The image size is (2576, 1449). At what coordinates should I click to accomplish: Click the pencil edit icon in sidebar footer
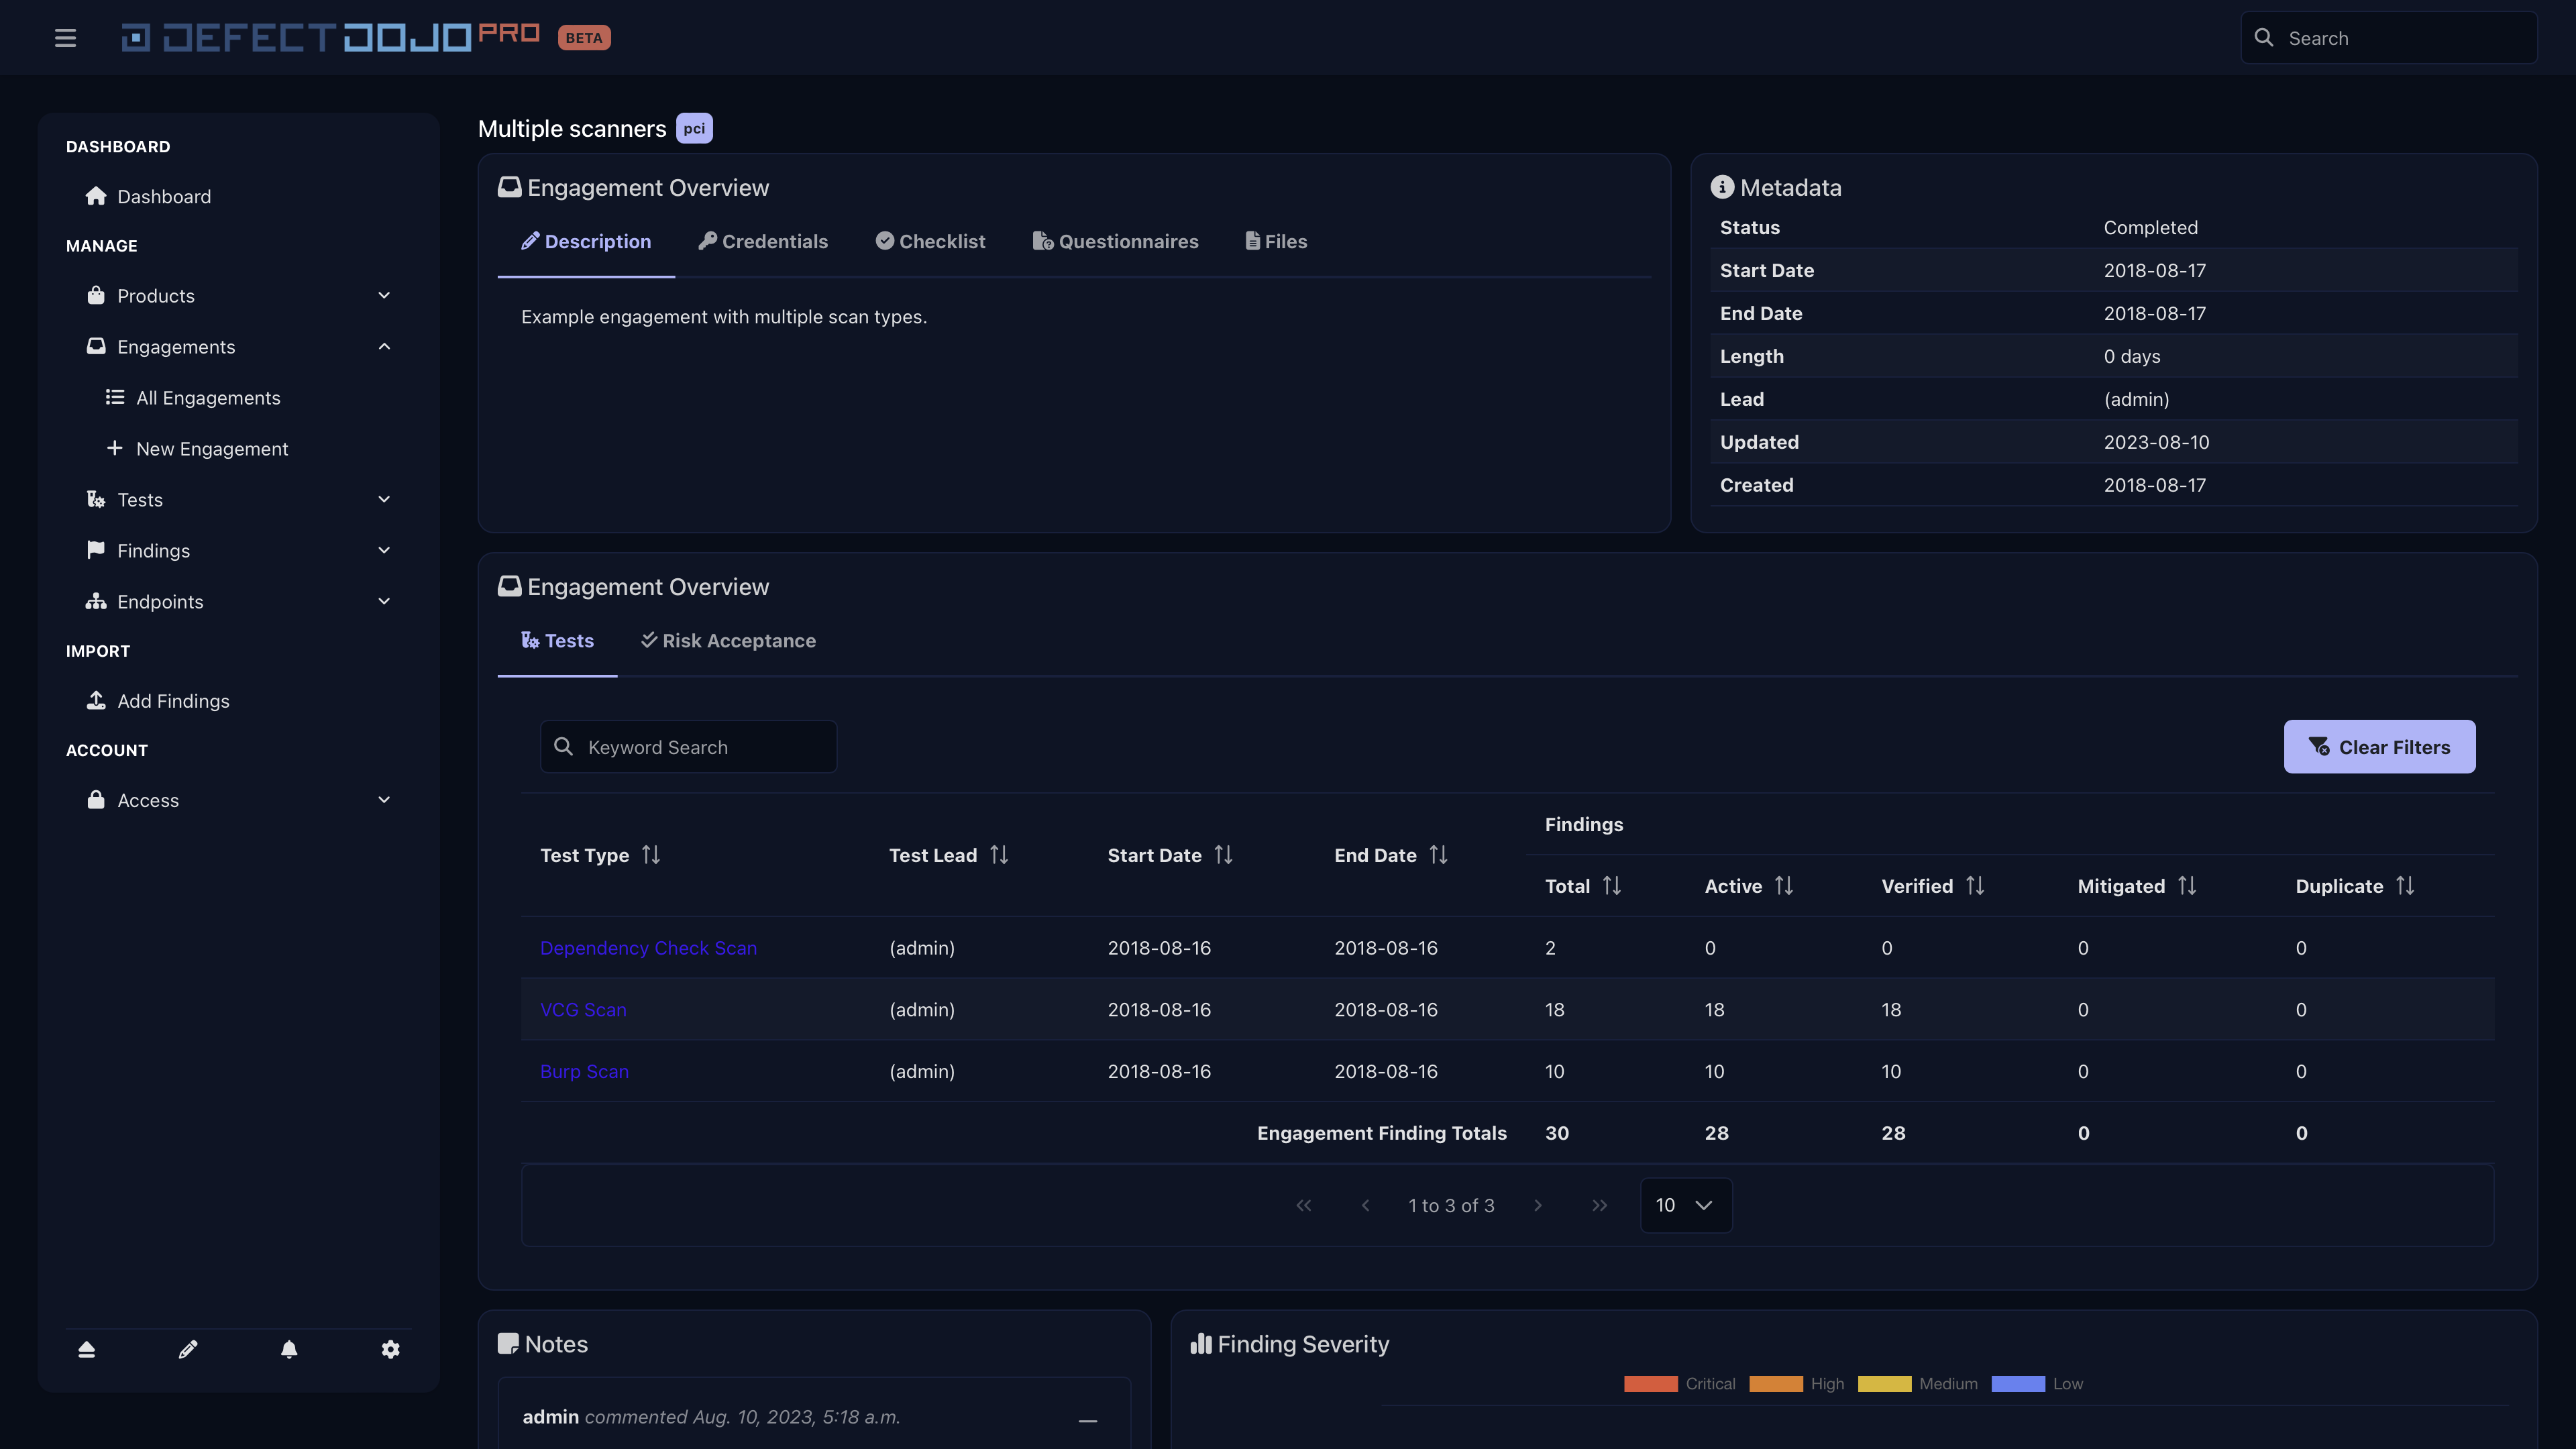pos(188,1349)
